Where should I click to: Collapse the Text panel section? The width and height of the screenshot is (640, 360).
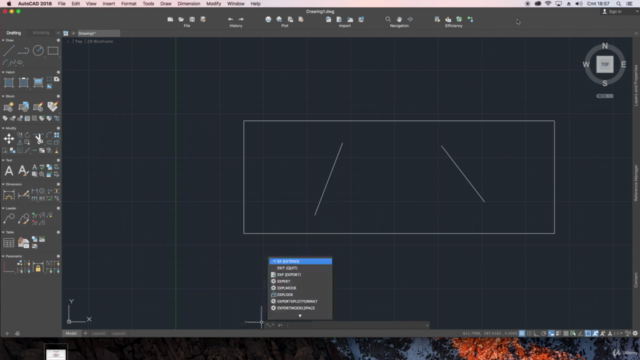pyautogui.click(x=3, y=160)
